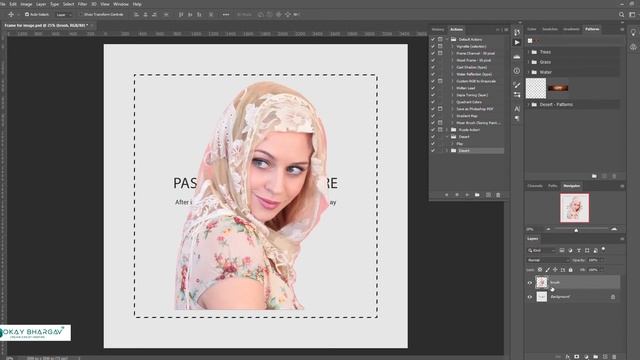Click Begin recording in Actions panel

[x=457, y=195]
